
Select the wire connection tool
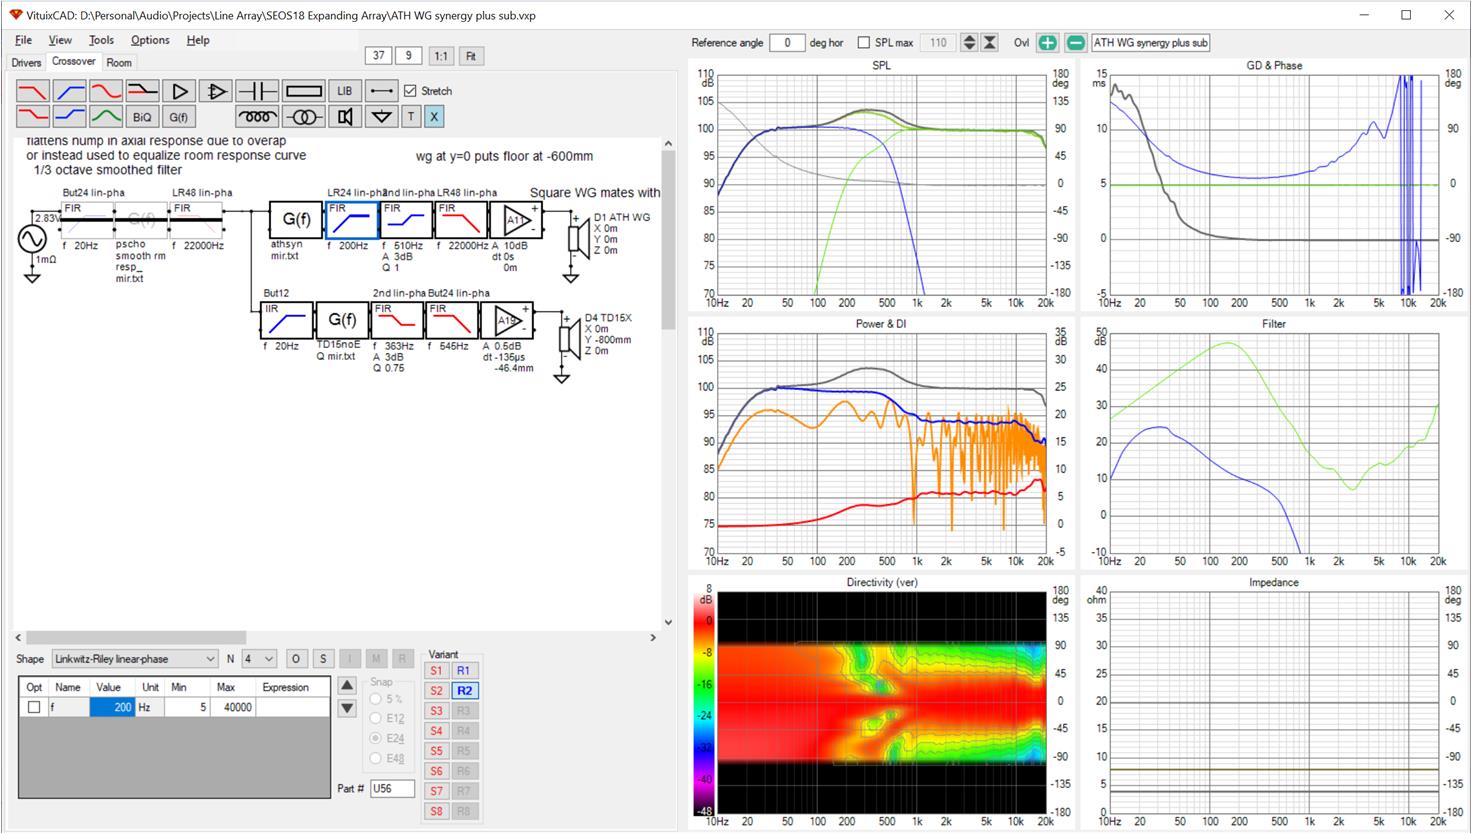[x=381, y=91]
